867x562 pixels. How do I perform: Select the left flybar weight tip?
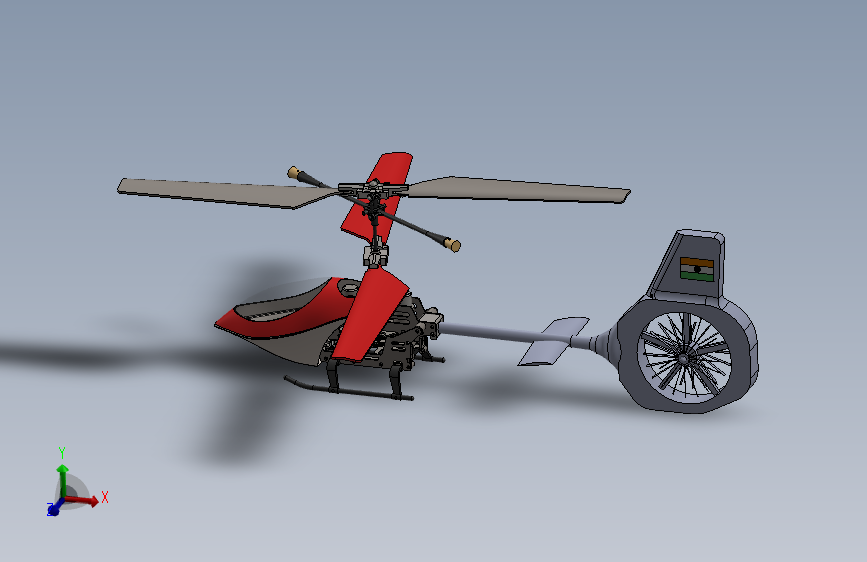[295, 173]
